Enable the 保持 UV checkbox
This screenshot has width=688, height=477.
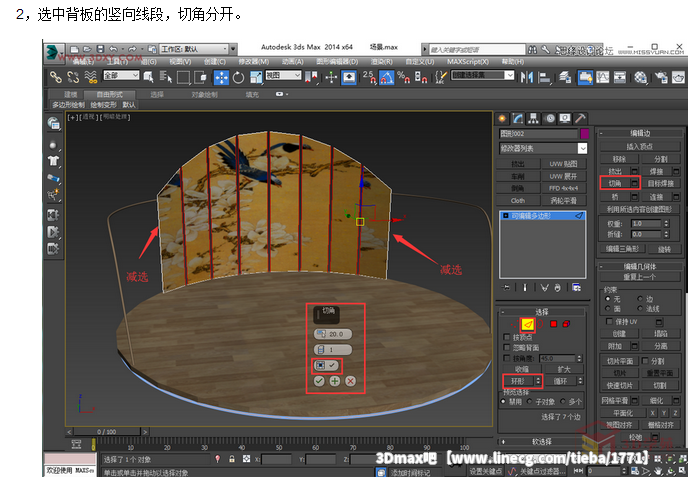pyautogui.click(x=609, y=322)
